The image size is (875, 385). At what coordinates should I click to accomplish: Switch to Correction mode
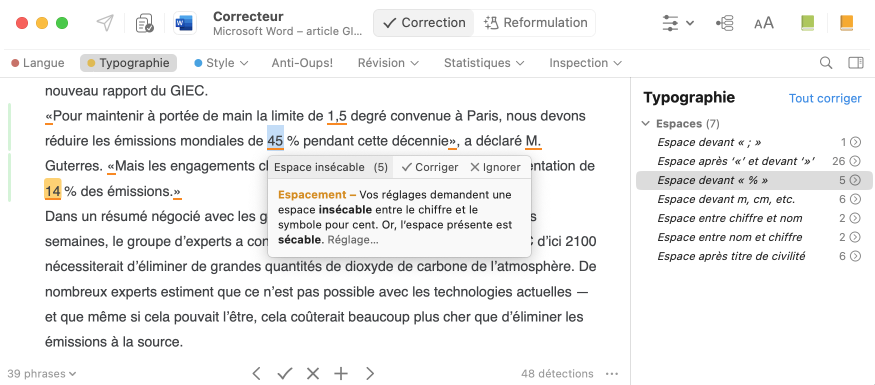pyautogui.click(x=424, y=23)
